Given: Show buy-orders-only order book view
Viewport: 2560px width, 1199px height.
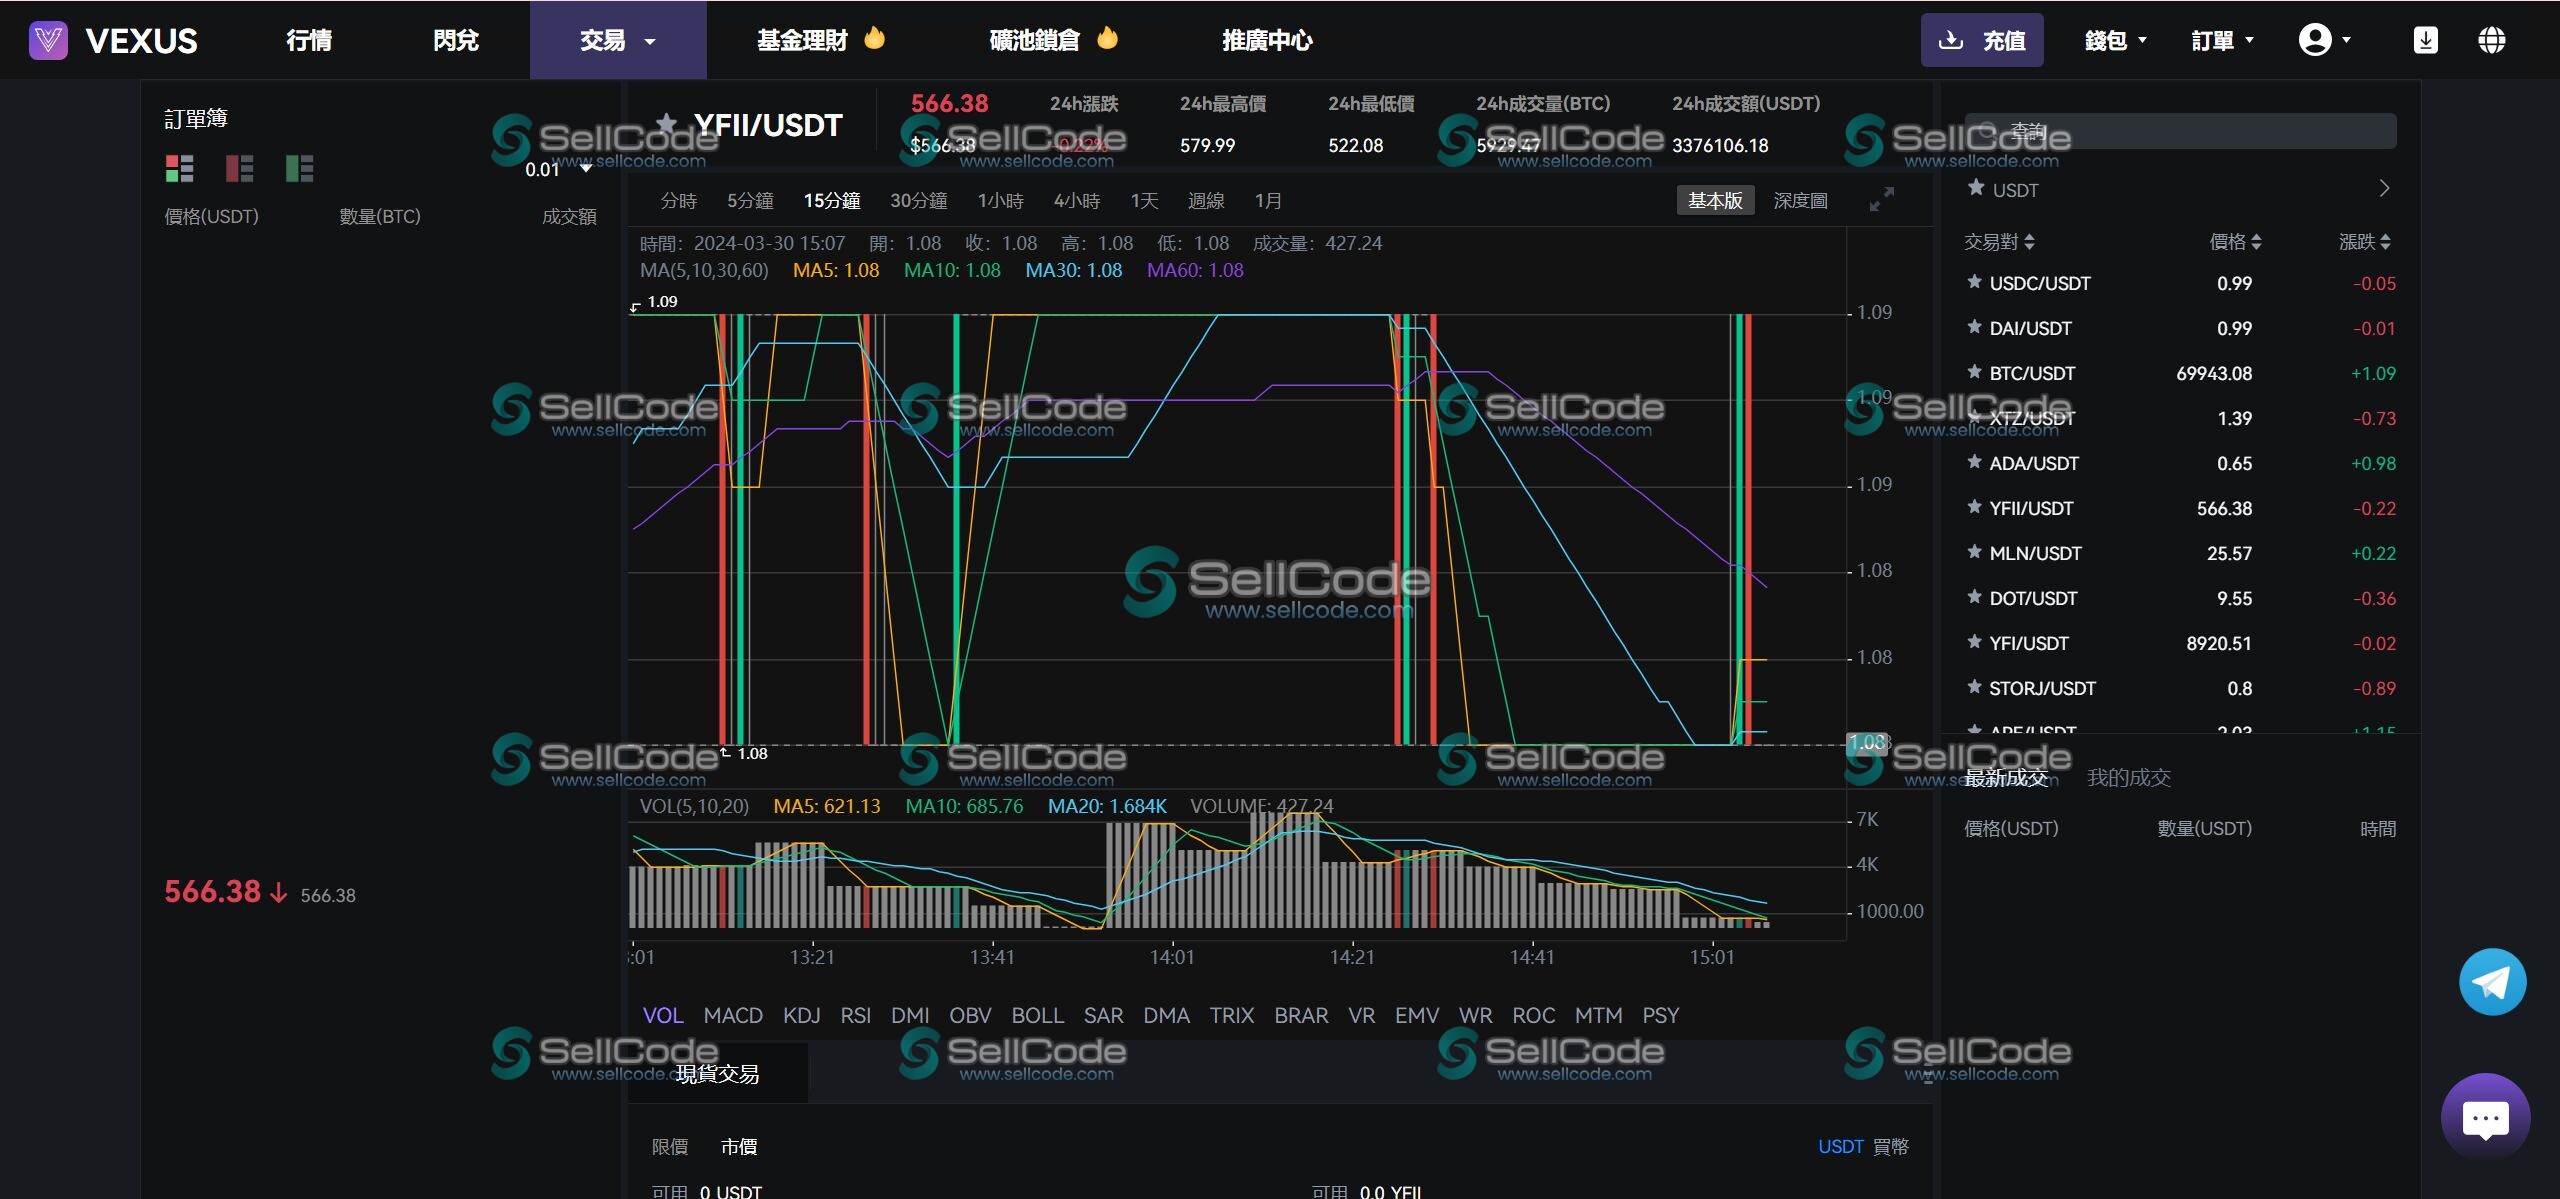Looking at the screenshot, I should 299,168.
